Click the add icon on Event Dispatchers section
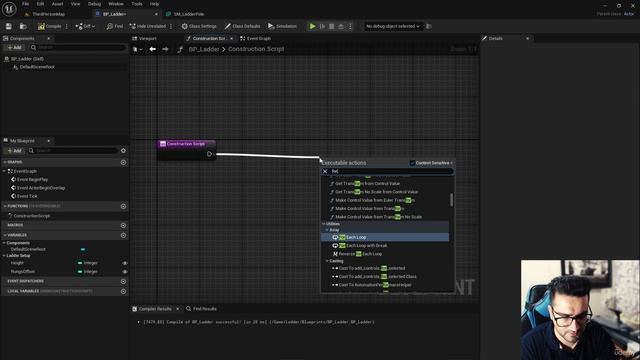The width and height of the screenshot is (640, 360). (123, 281)
